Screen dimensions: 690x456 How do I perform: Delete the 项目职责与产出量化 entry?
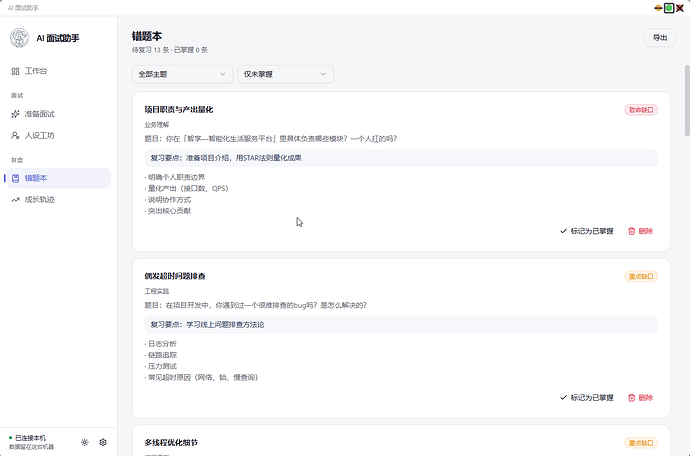tap(640, 231)
